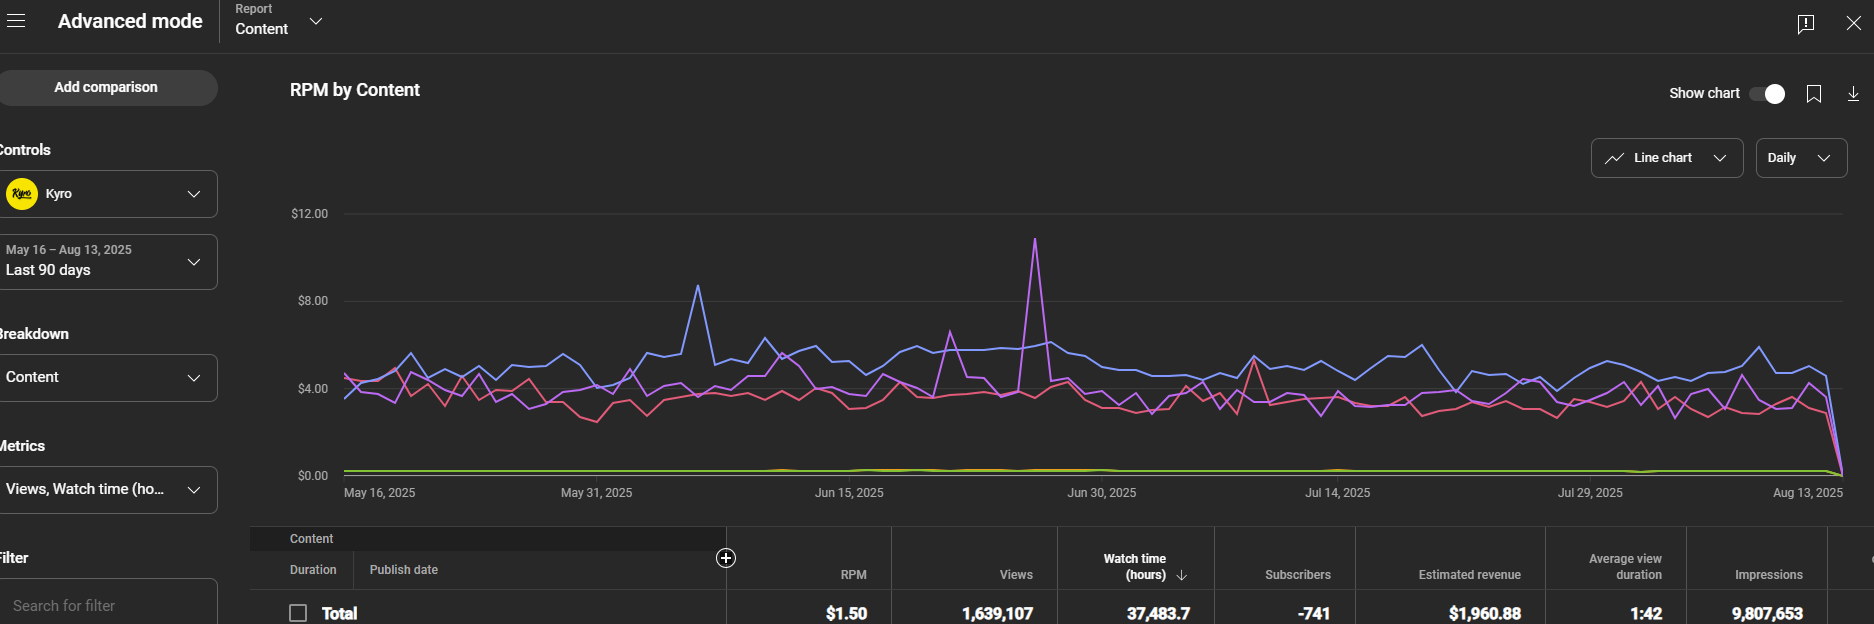Screen dimensions: 1874x624
Task: Check the Total row checkbox
Action: [298, 613]
